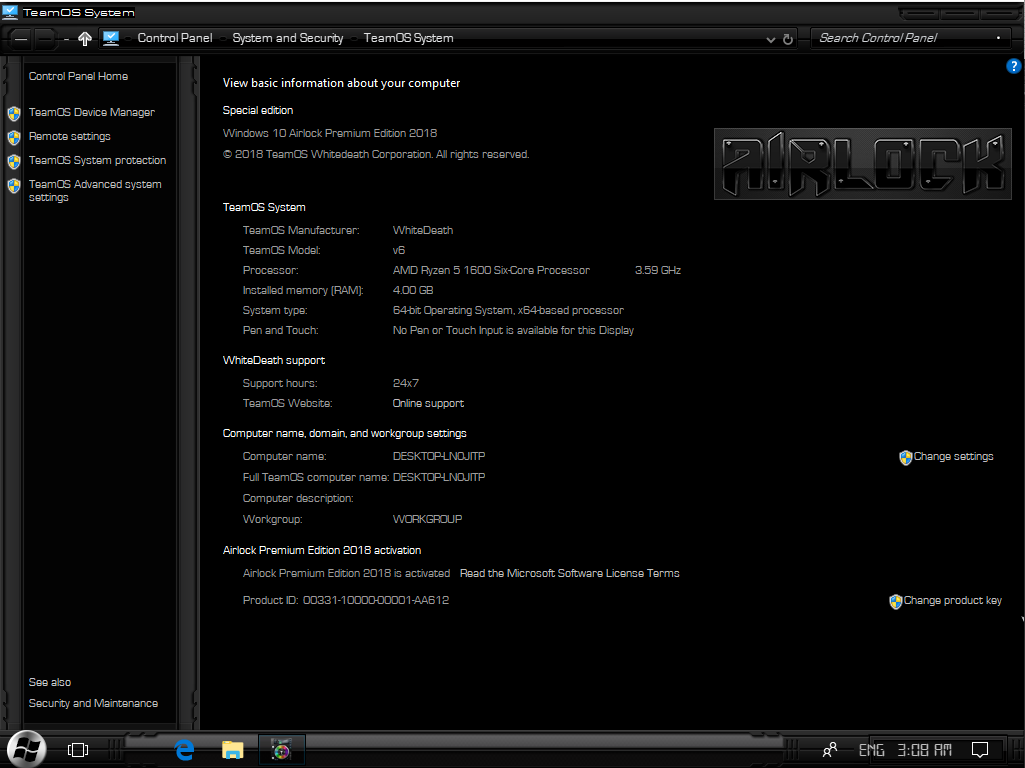
Task: Click the full computer name value beside Full TeamOS computer name:
Action: point(439,477)
